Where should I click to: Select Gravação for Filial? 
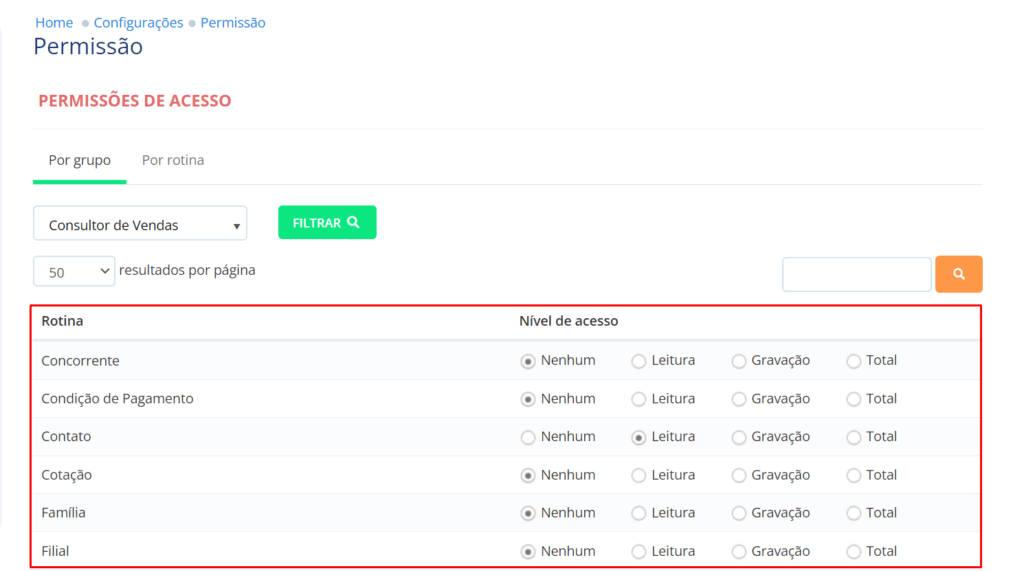pyautogui.click(x=739, y=552)
